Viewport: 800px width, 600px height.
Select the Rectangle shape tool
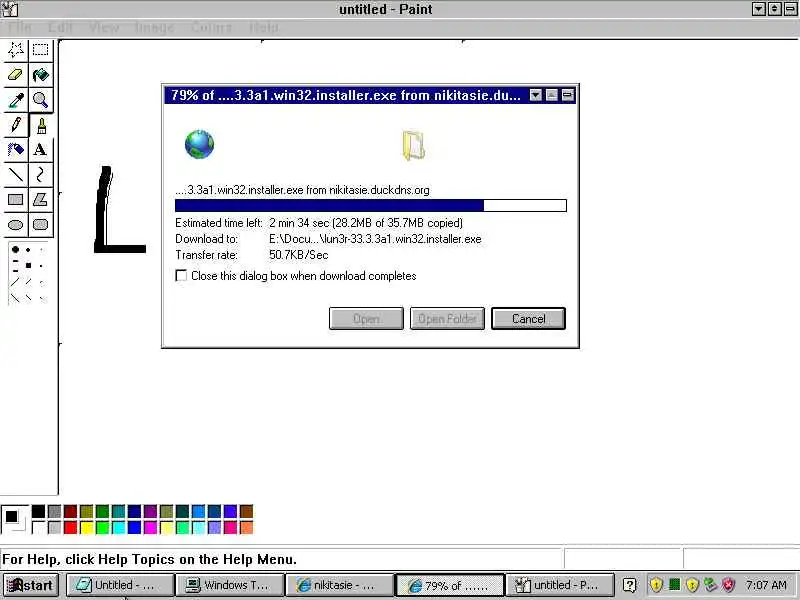point(16,199)
